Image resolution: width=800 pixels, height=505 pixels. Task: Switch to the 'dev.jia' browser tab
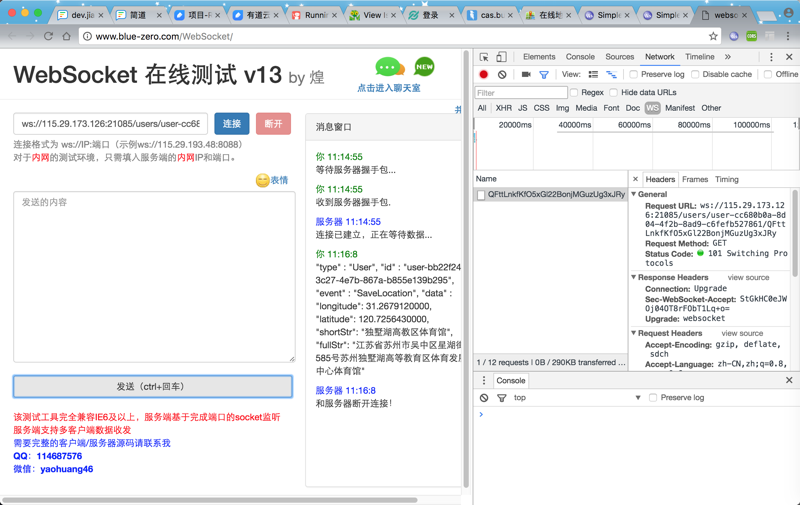[x=81, y=15]
